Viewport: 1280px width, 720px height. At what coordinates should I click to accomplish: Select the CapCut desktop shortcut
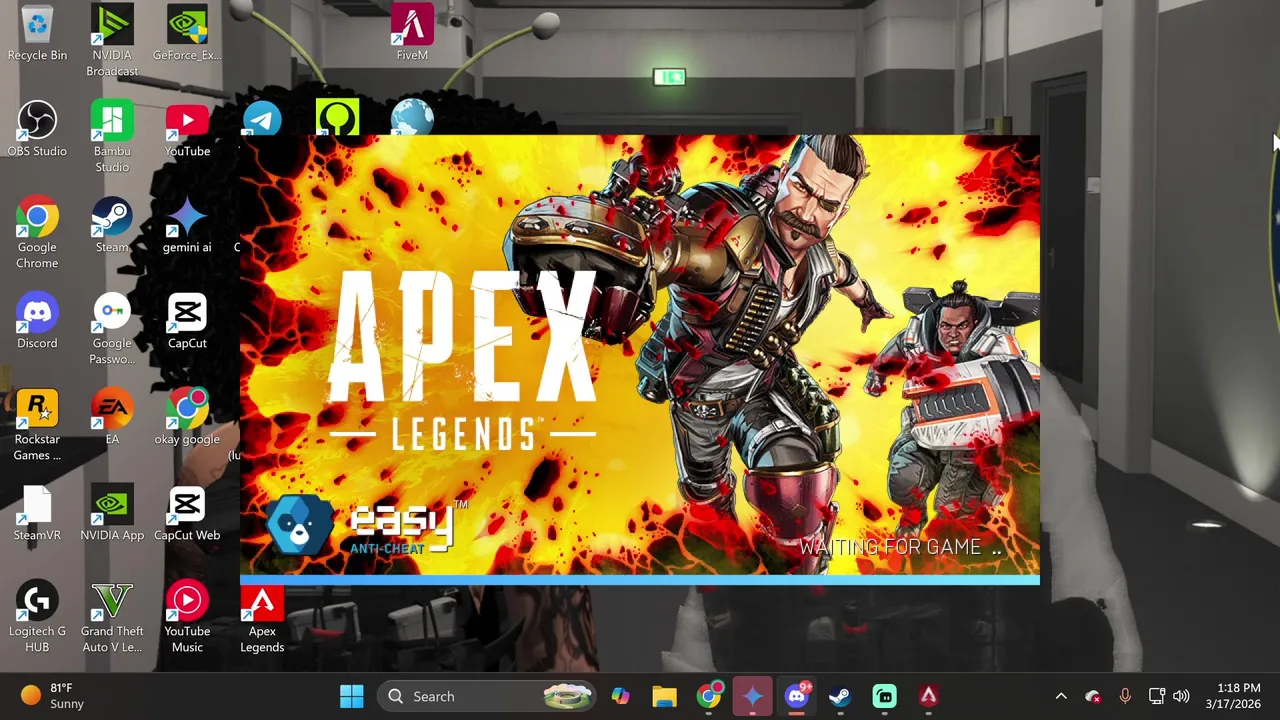[x=187, y=322]
